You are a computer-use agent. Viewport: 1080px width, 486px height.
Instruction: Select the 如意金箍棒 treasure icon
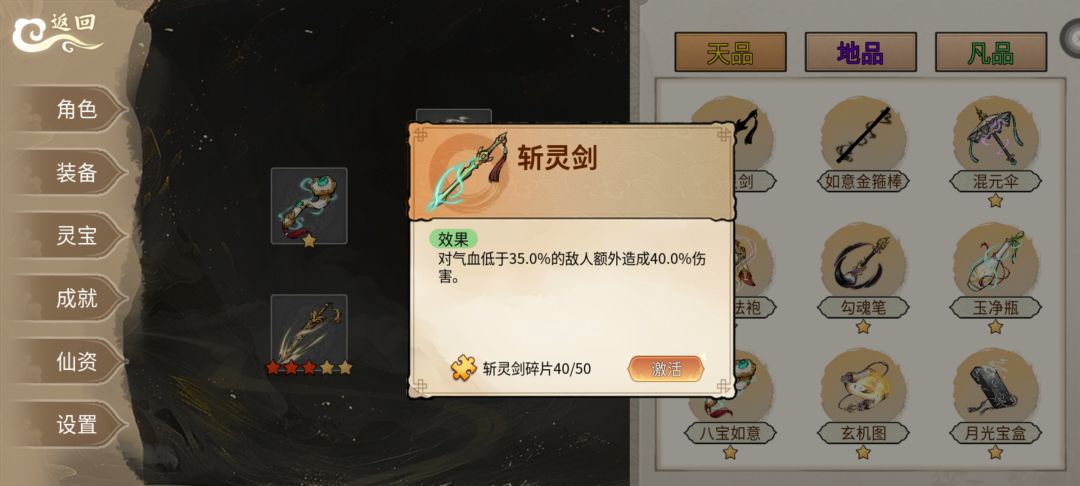click(862, 136)
